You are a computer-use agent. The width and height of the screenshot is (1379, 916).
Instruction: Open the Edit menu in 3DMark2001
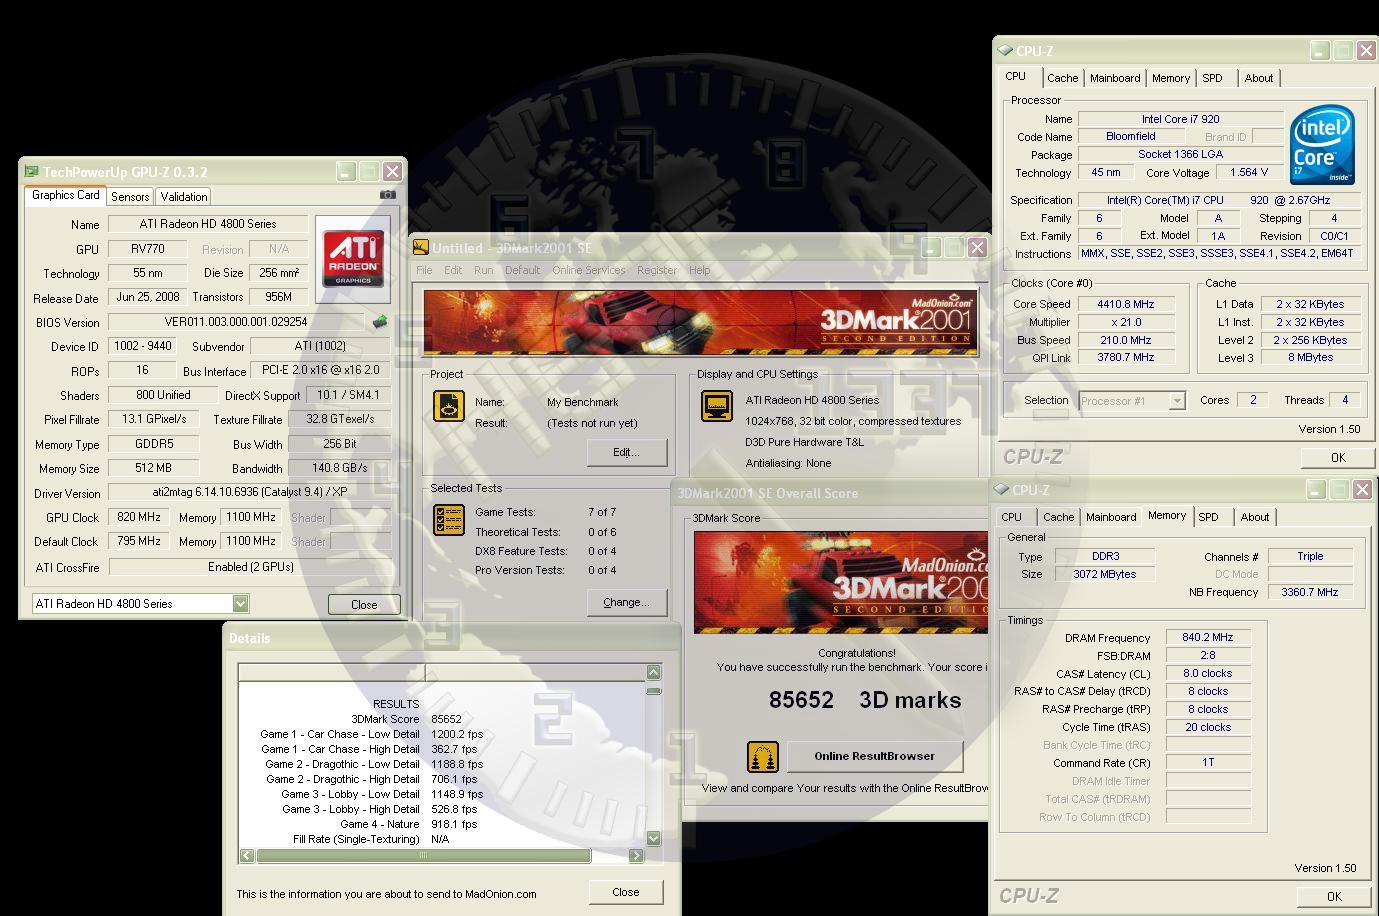click(x=453, y=270)
